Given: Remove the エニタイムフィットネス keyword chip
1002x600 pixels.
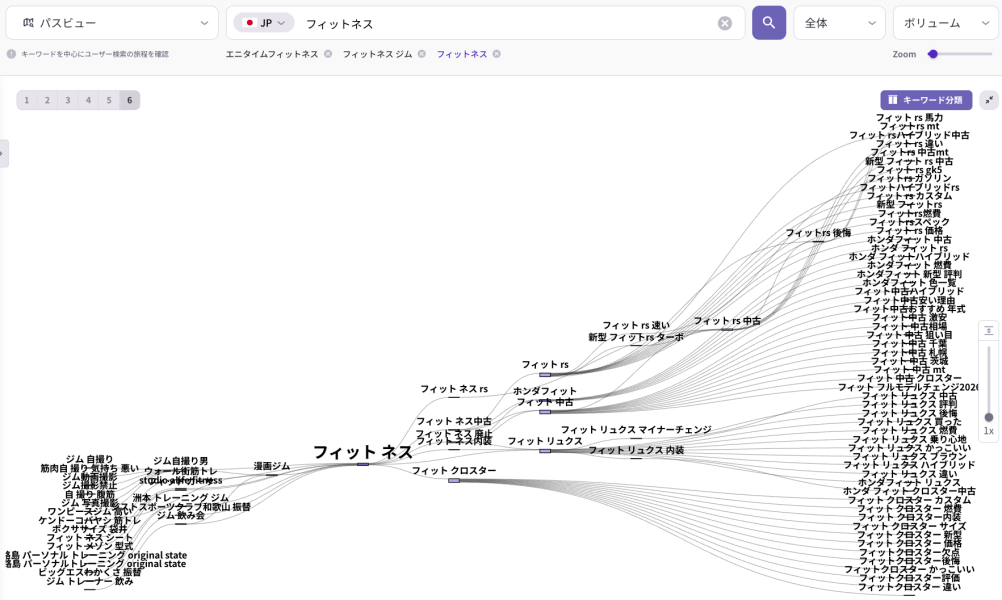Looking at the screenshot, I should tap(328, 54).
